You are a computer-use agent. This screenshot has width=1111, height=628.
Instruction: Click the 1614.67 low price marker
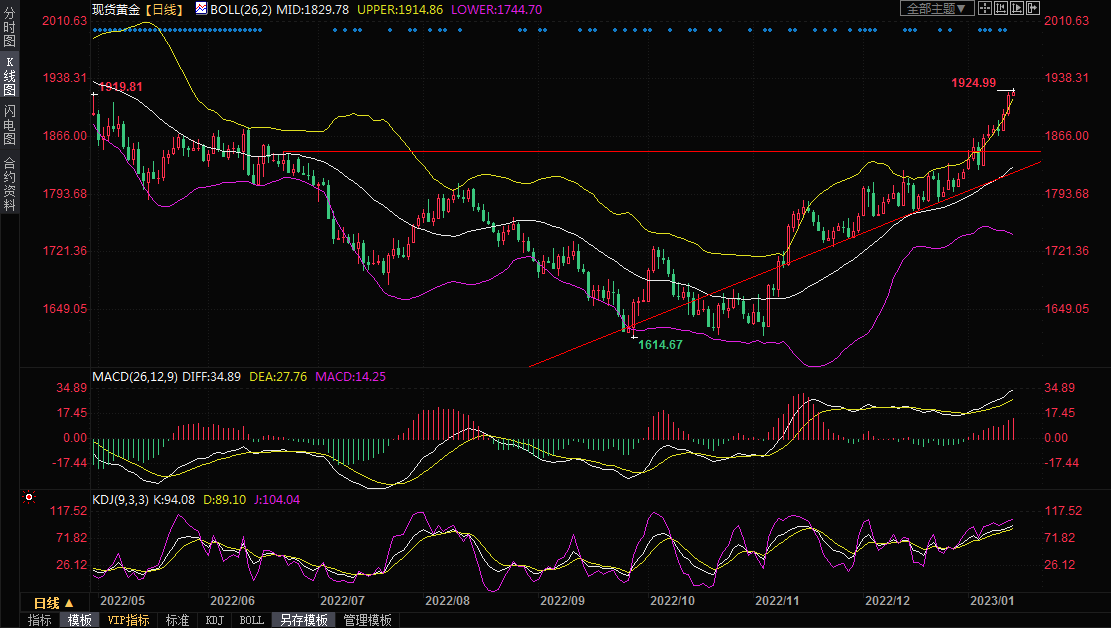click(x=660, y=344)
